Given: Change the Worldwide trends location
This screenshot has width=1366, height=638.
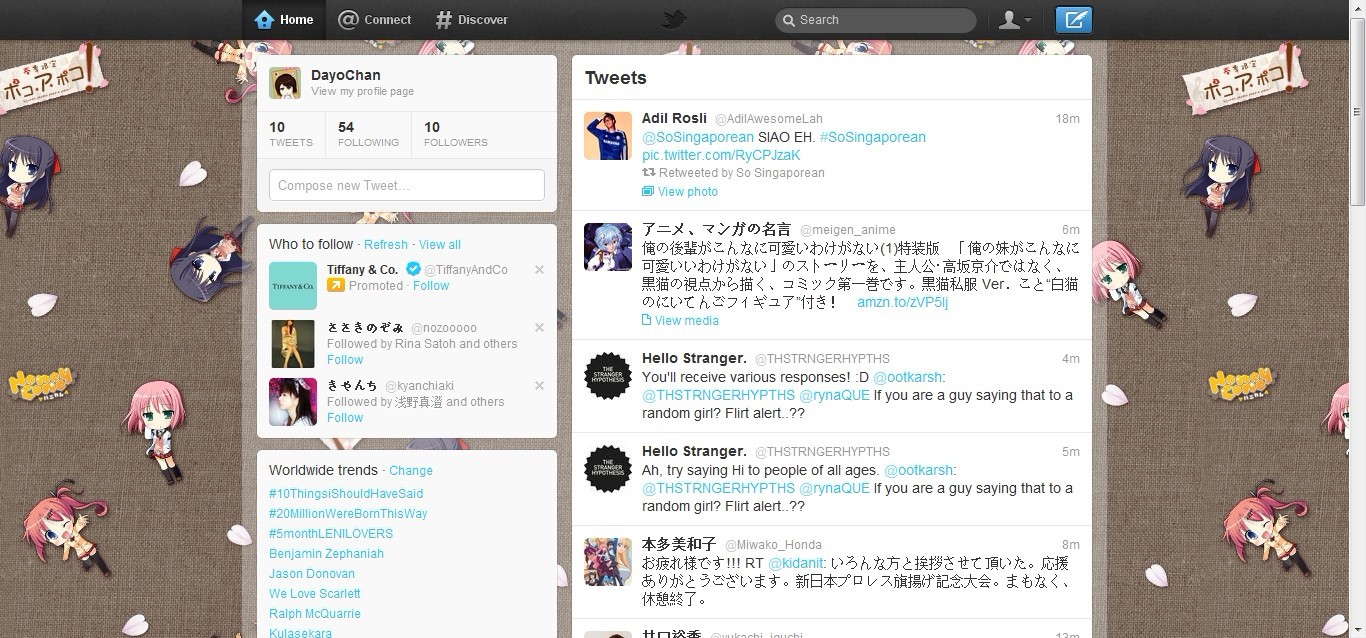Looking at the screenshot, I should coord(411,470).
